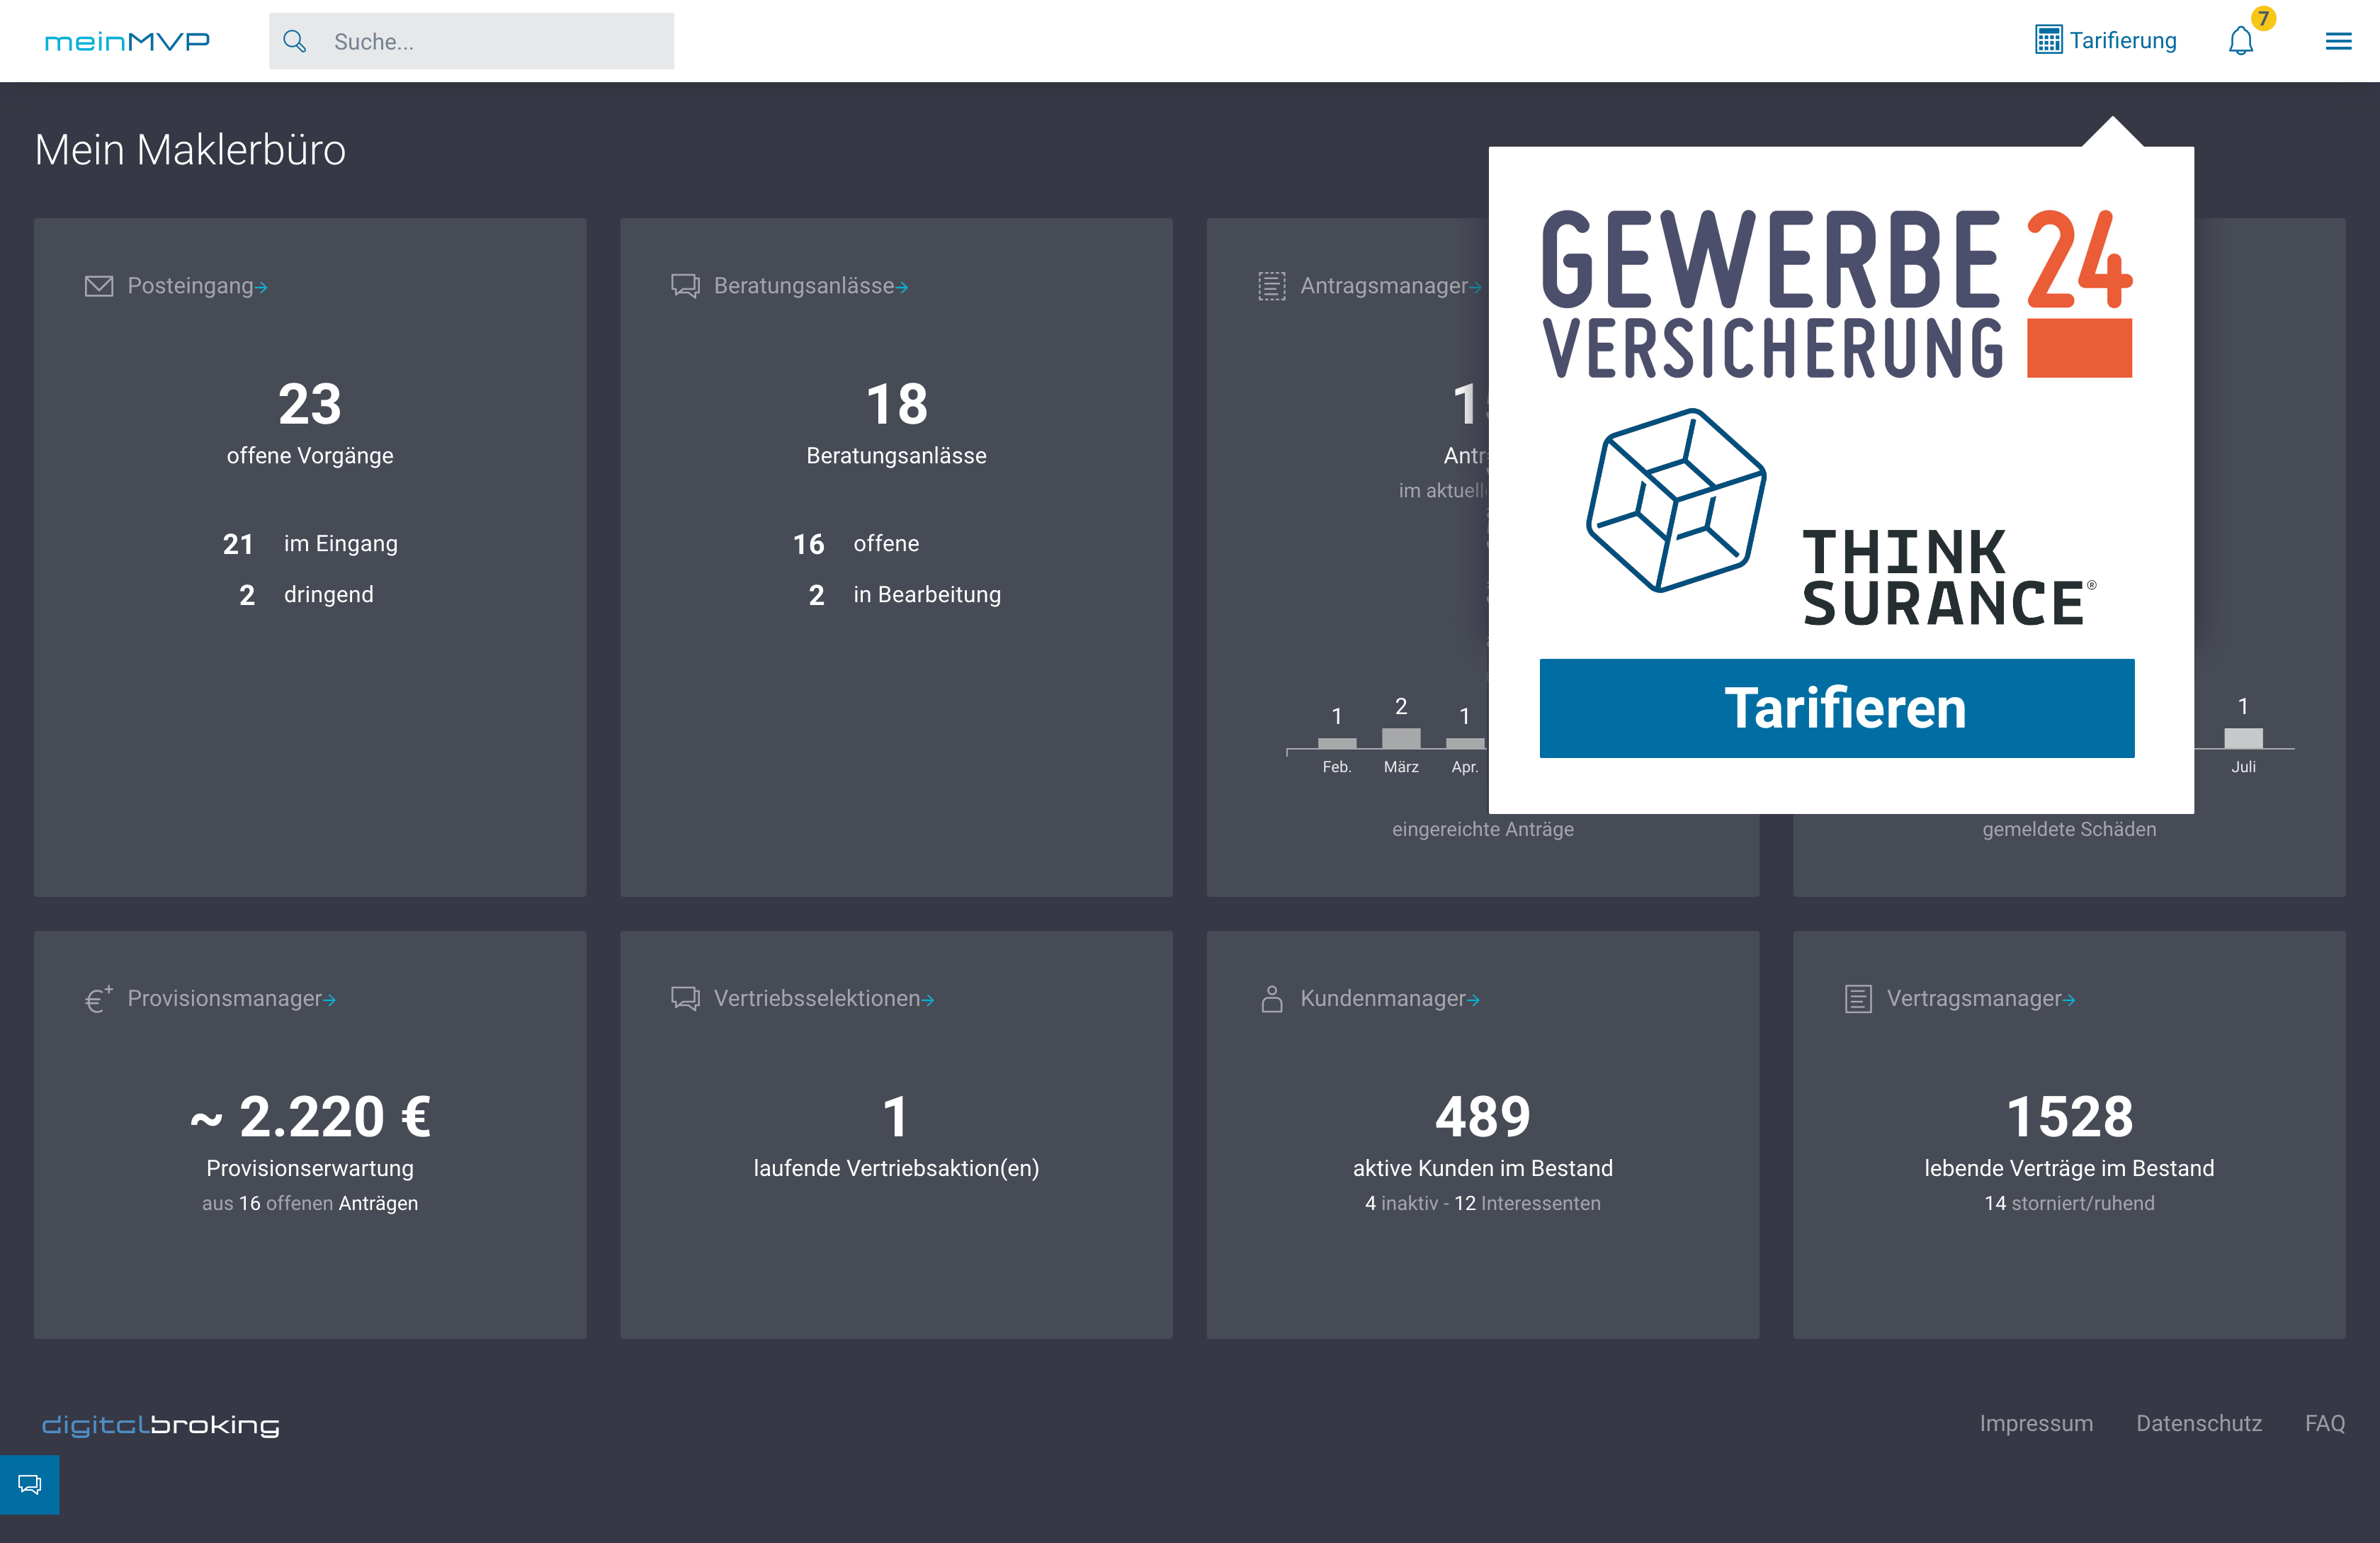Click the 2 in Bearbeitung entry
This screenshot has width=2380, height=1543.
click(904, 595)
